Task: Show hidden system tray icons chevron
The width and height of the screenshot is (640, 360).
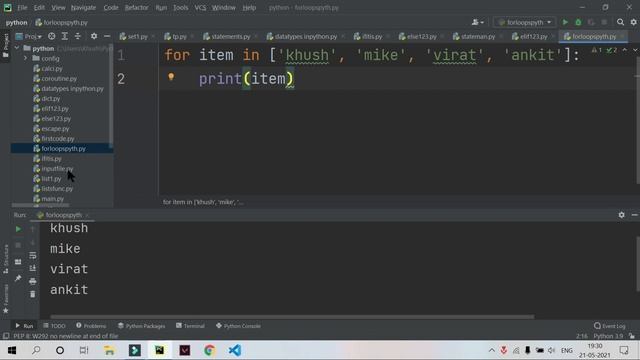Action: 491,350
